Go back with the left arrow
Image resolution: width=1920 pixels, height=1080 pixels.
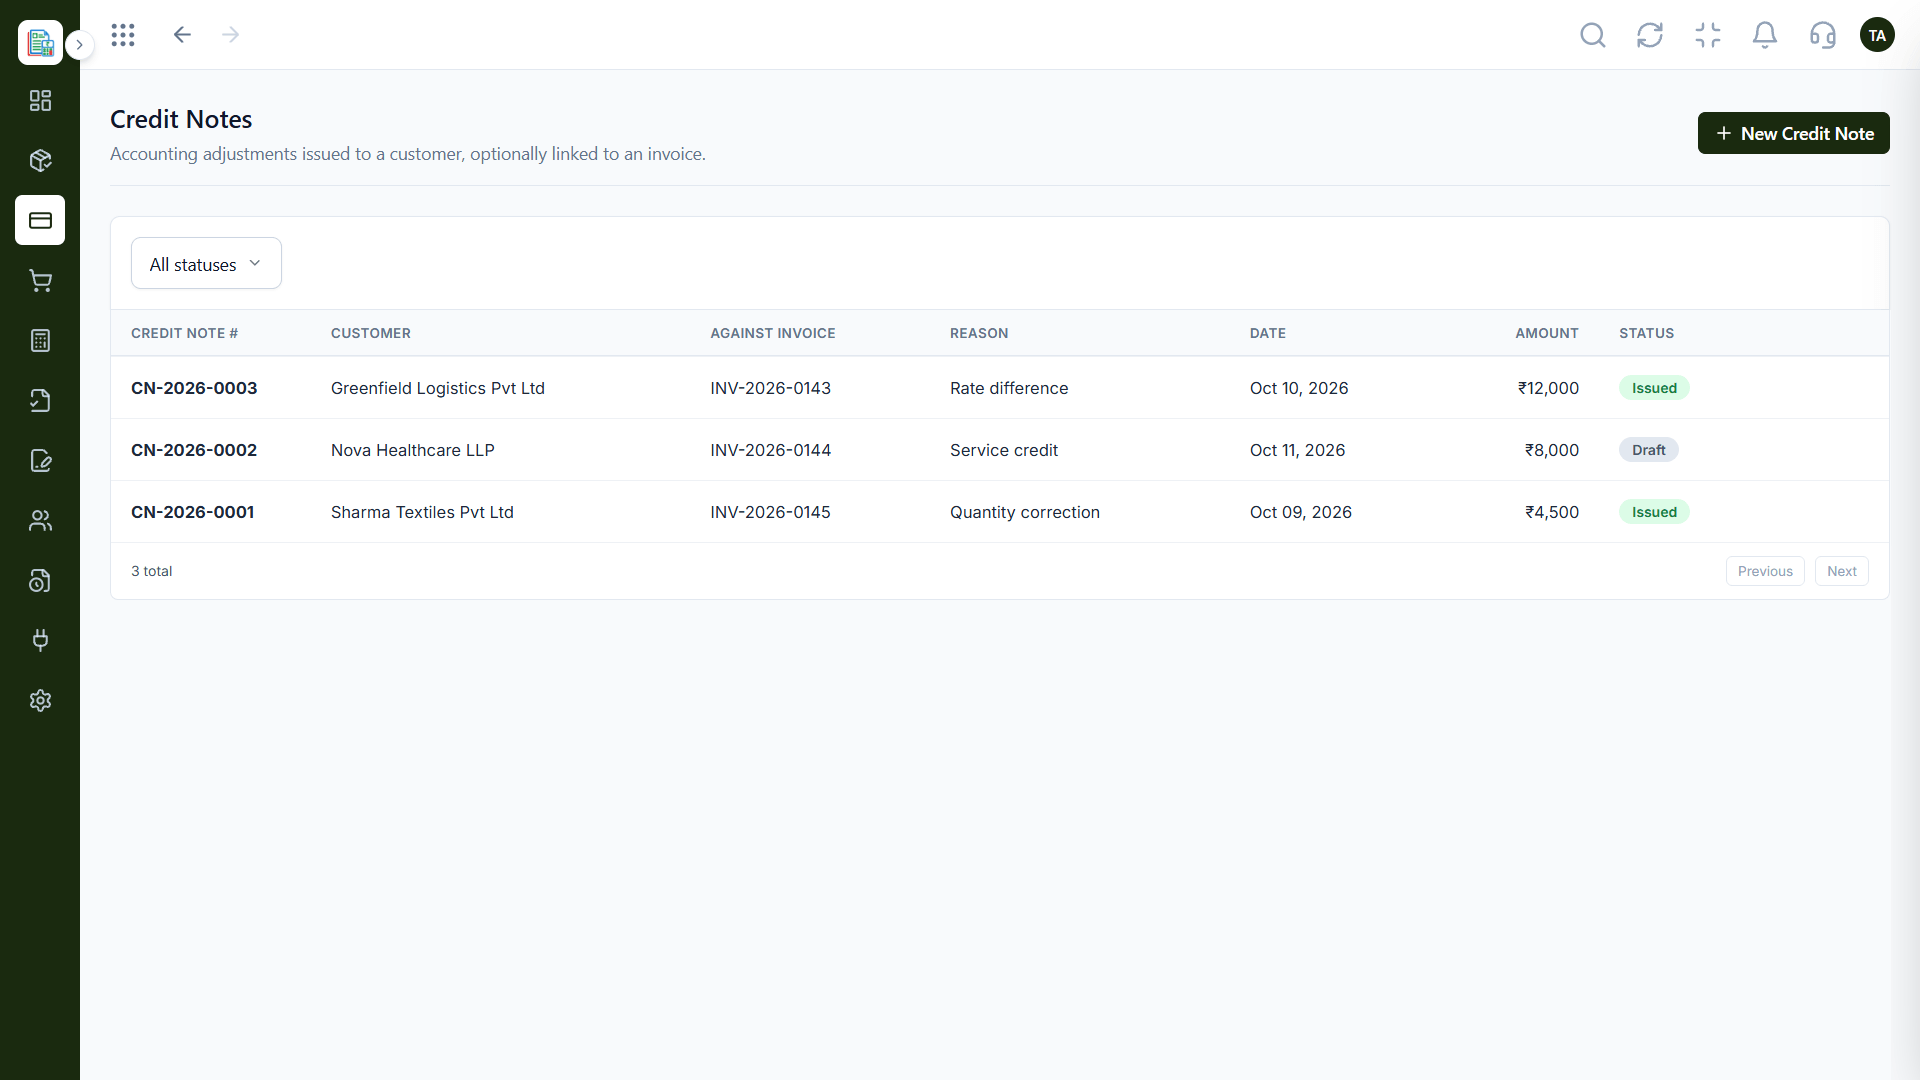(x=182, y=35)
